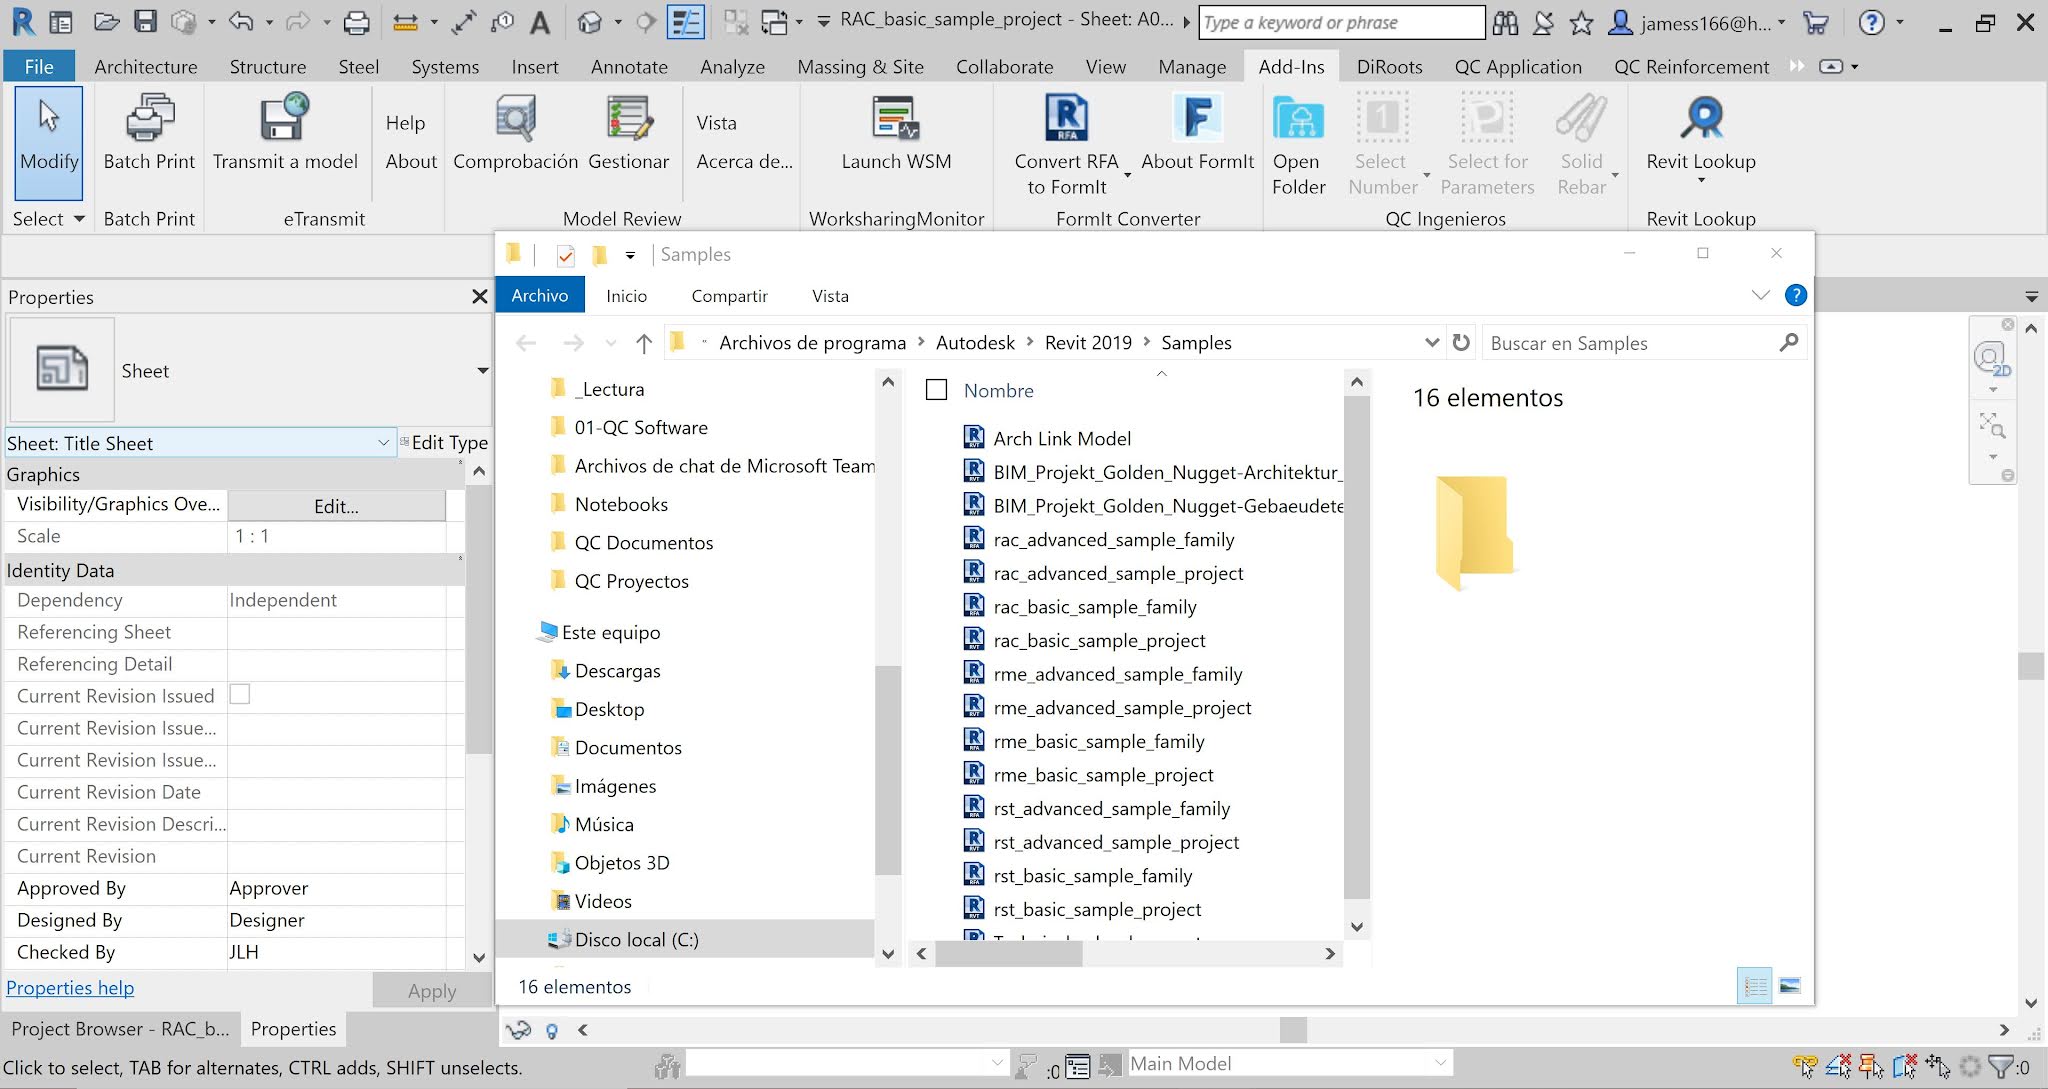Open the Main Model workset dropdown
This screenshot has height=1089, width=2048.
tap(1440, 1063)
